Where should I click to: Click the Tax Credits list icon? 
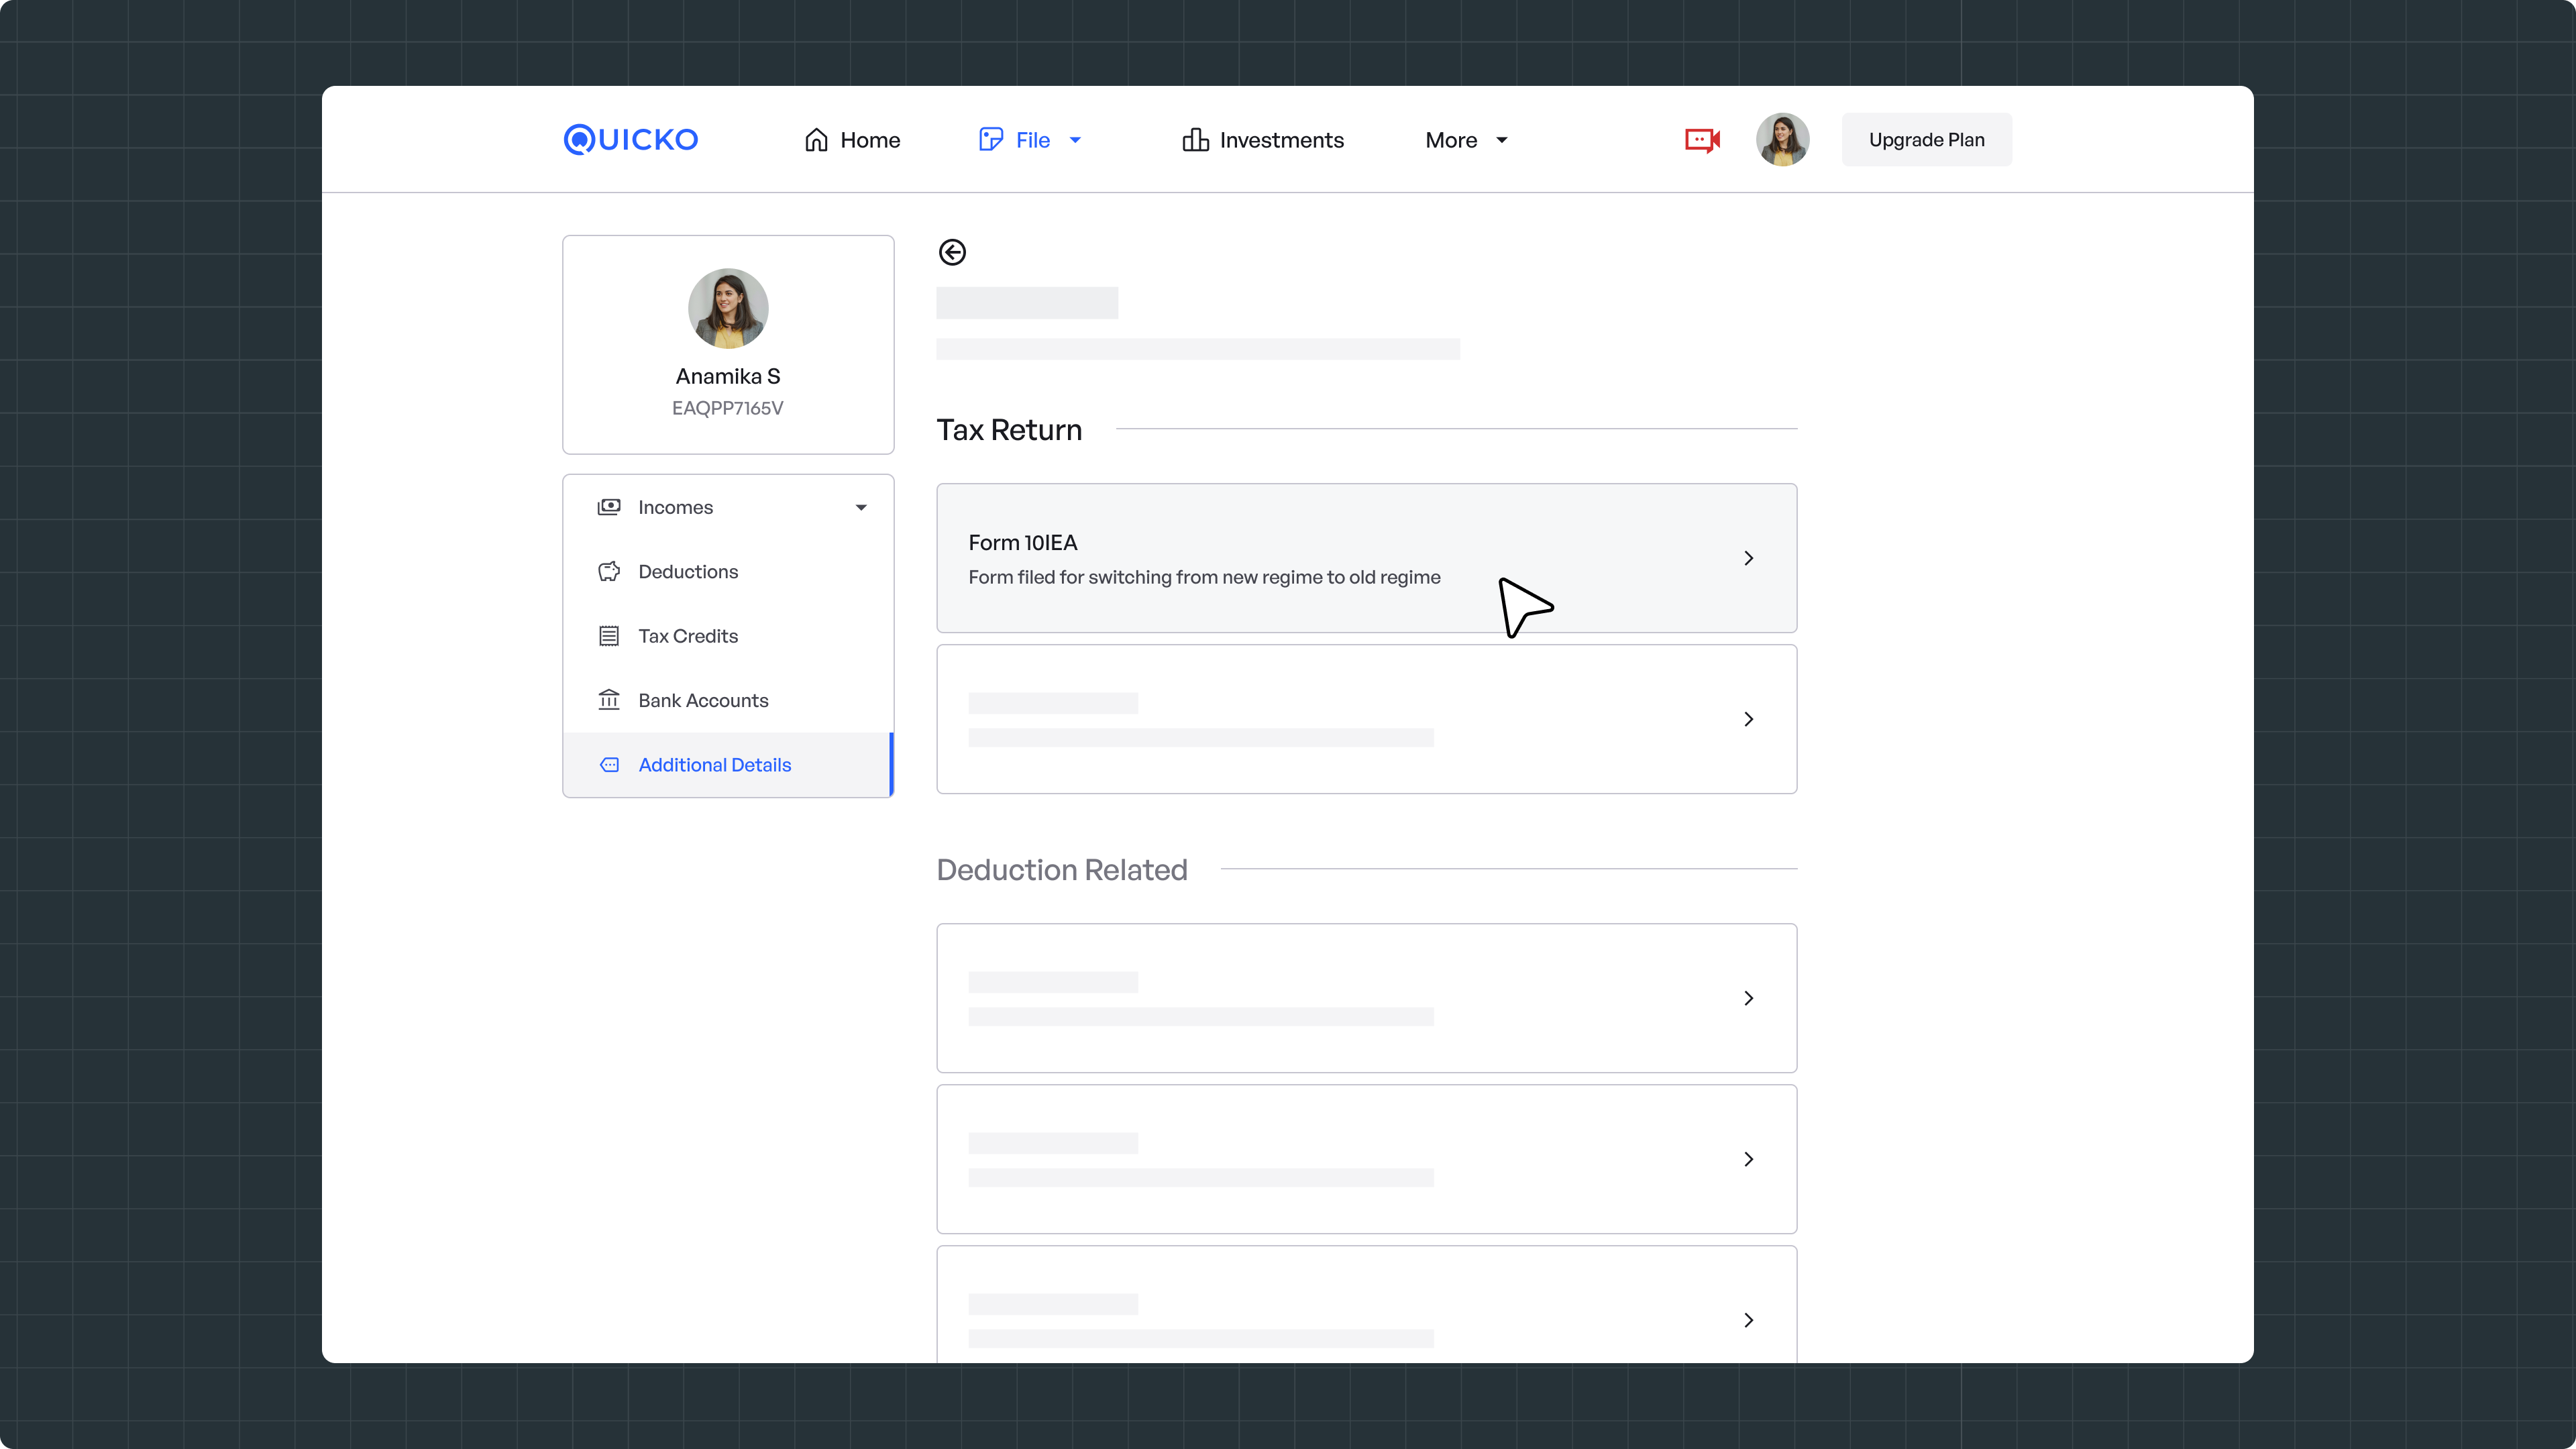(609, 636)
